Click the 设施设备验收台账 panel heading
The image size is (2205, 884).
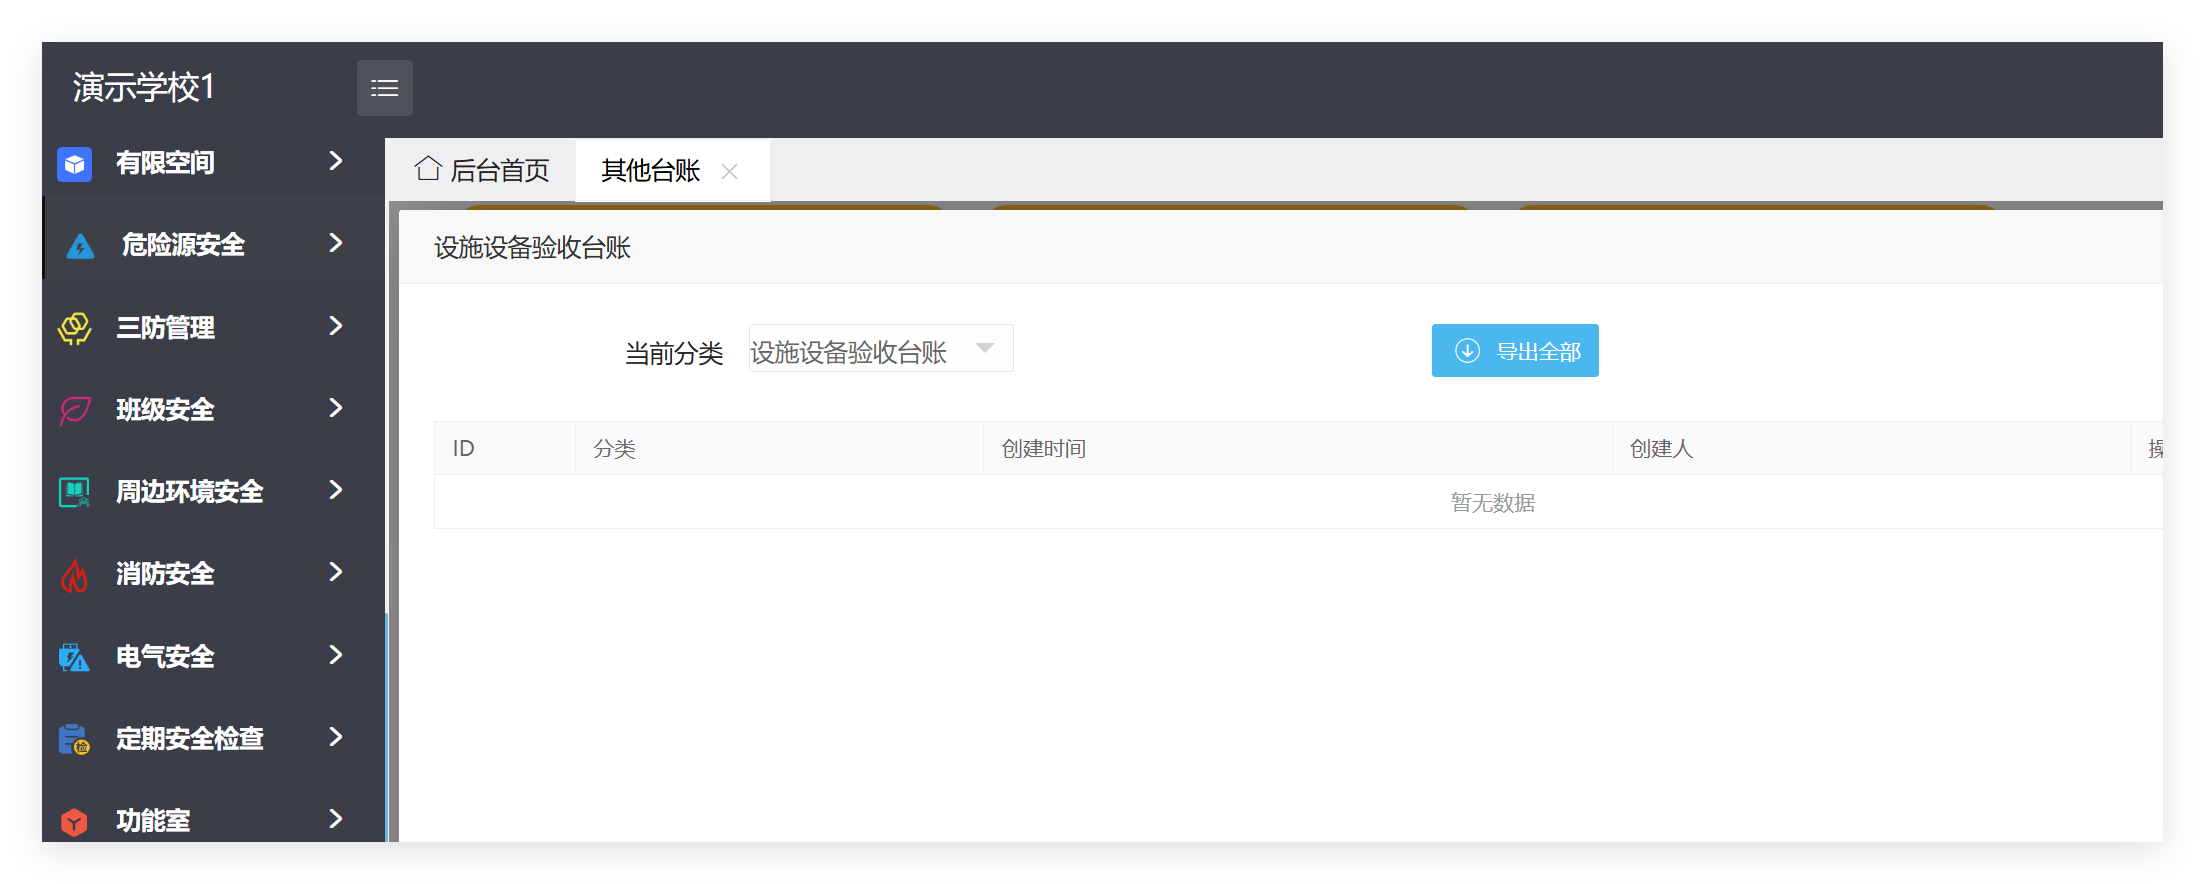coord(532,248)
